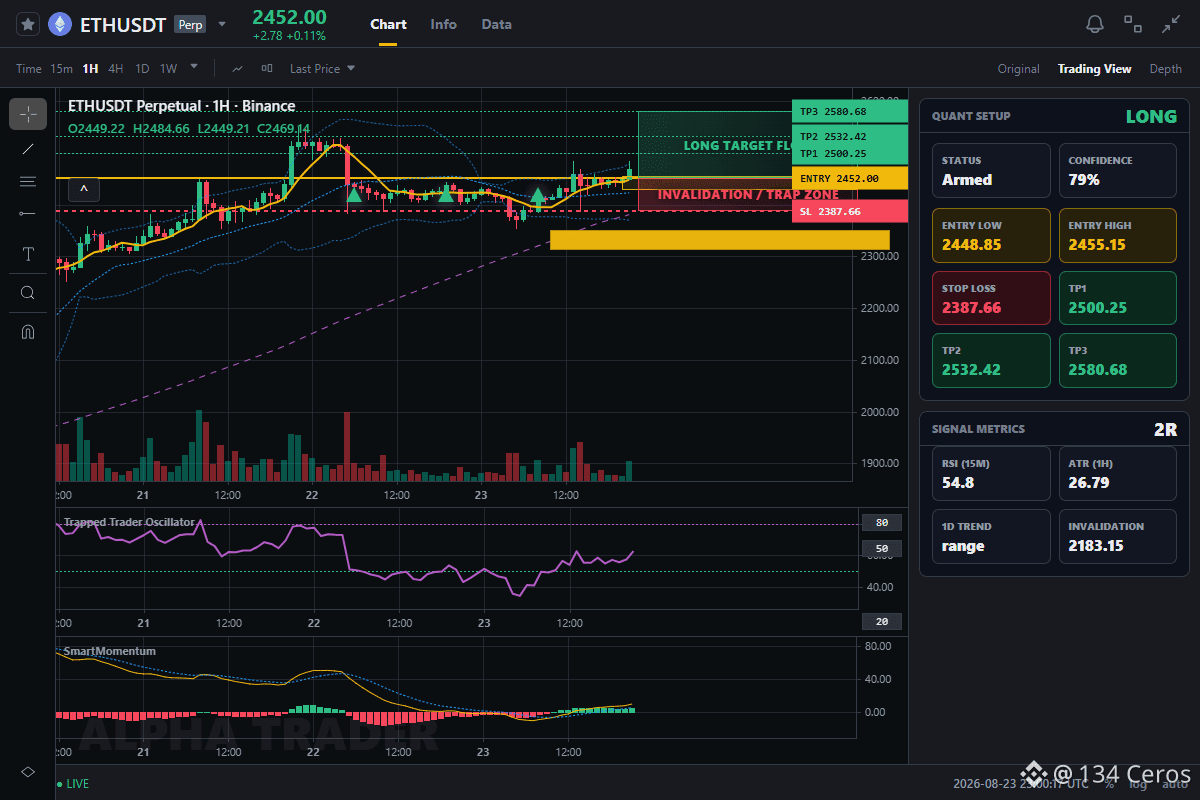Expand the ETHUSDT pair selector arrow
The image size is (1200, 800).
click(222, 24)
